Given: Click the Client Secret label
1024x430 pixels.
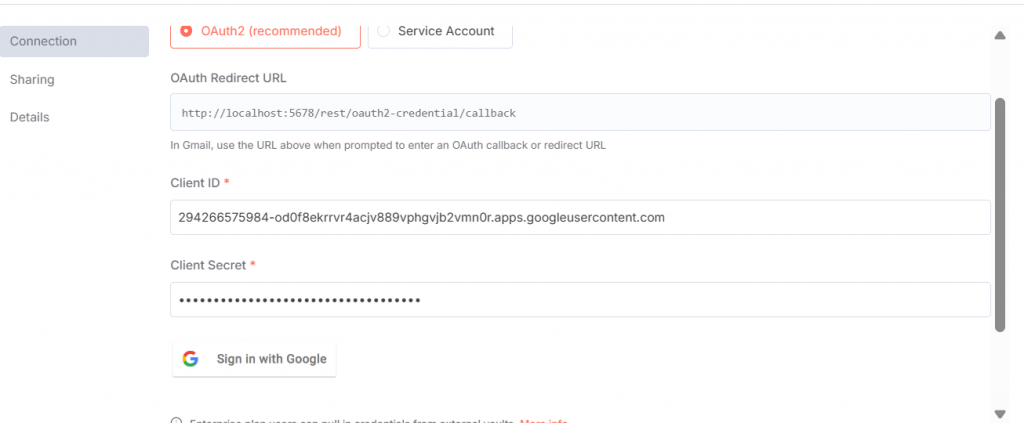Looking at the screenshot, I should [209, 264].
